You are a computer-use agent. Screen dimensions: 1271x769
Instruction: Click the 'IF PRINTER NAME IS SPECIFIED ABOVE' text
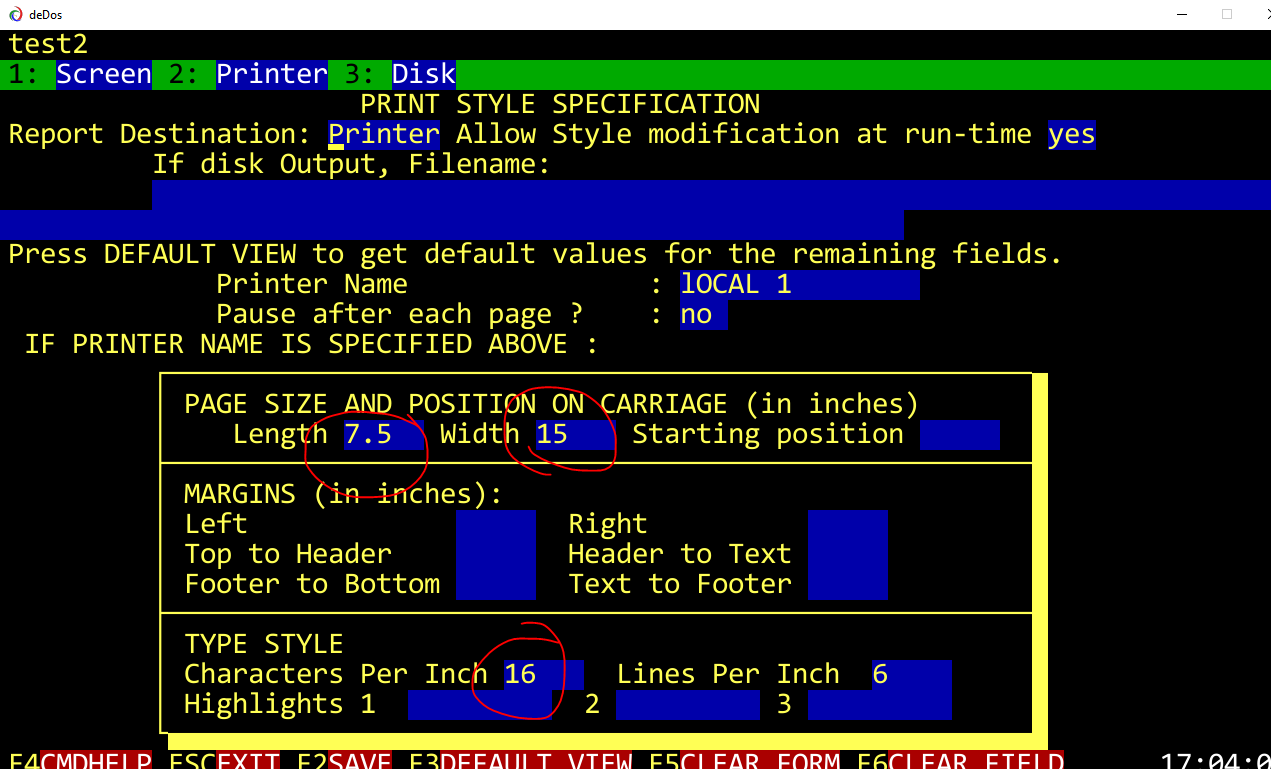311,345
